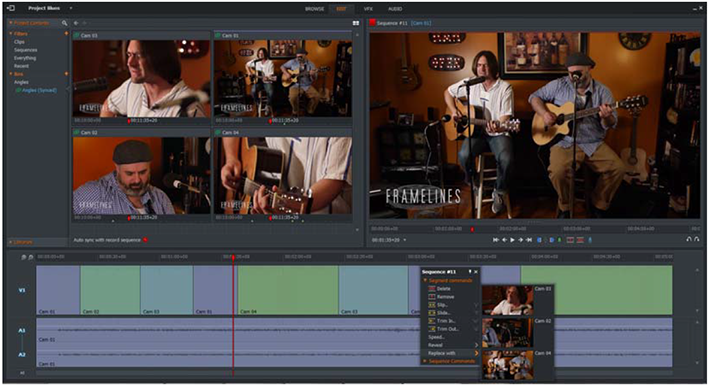Go back with the left arrow
The image size is (710, 386).
tap(76, 23)
